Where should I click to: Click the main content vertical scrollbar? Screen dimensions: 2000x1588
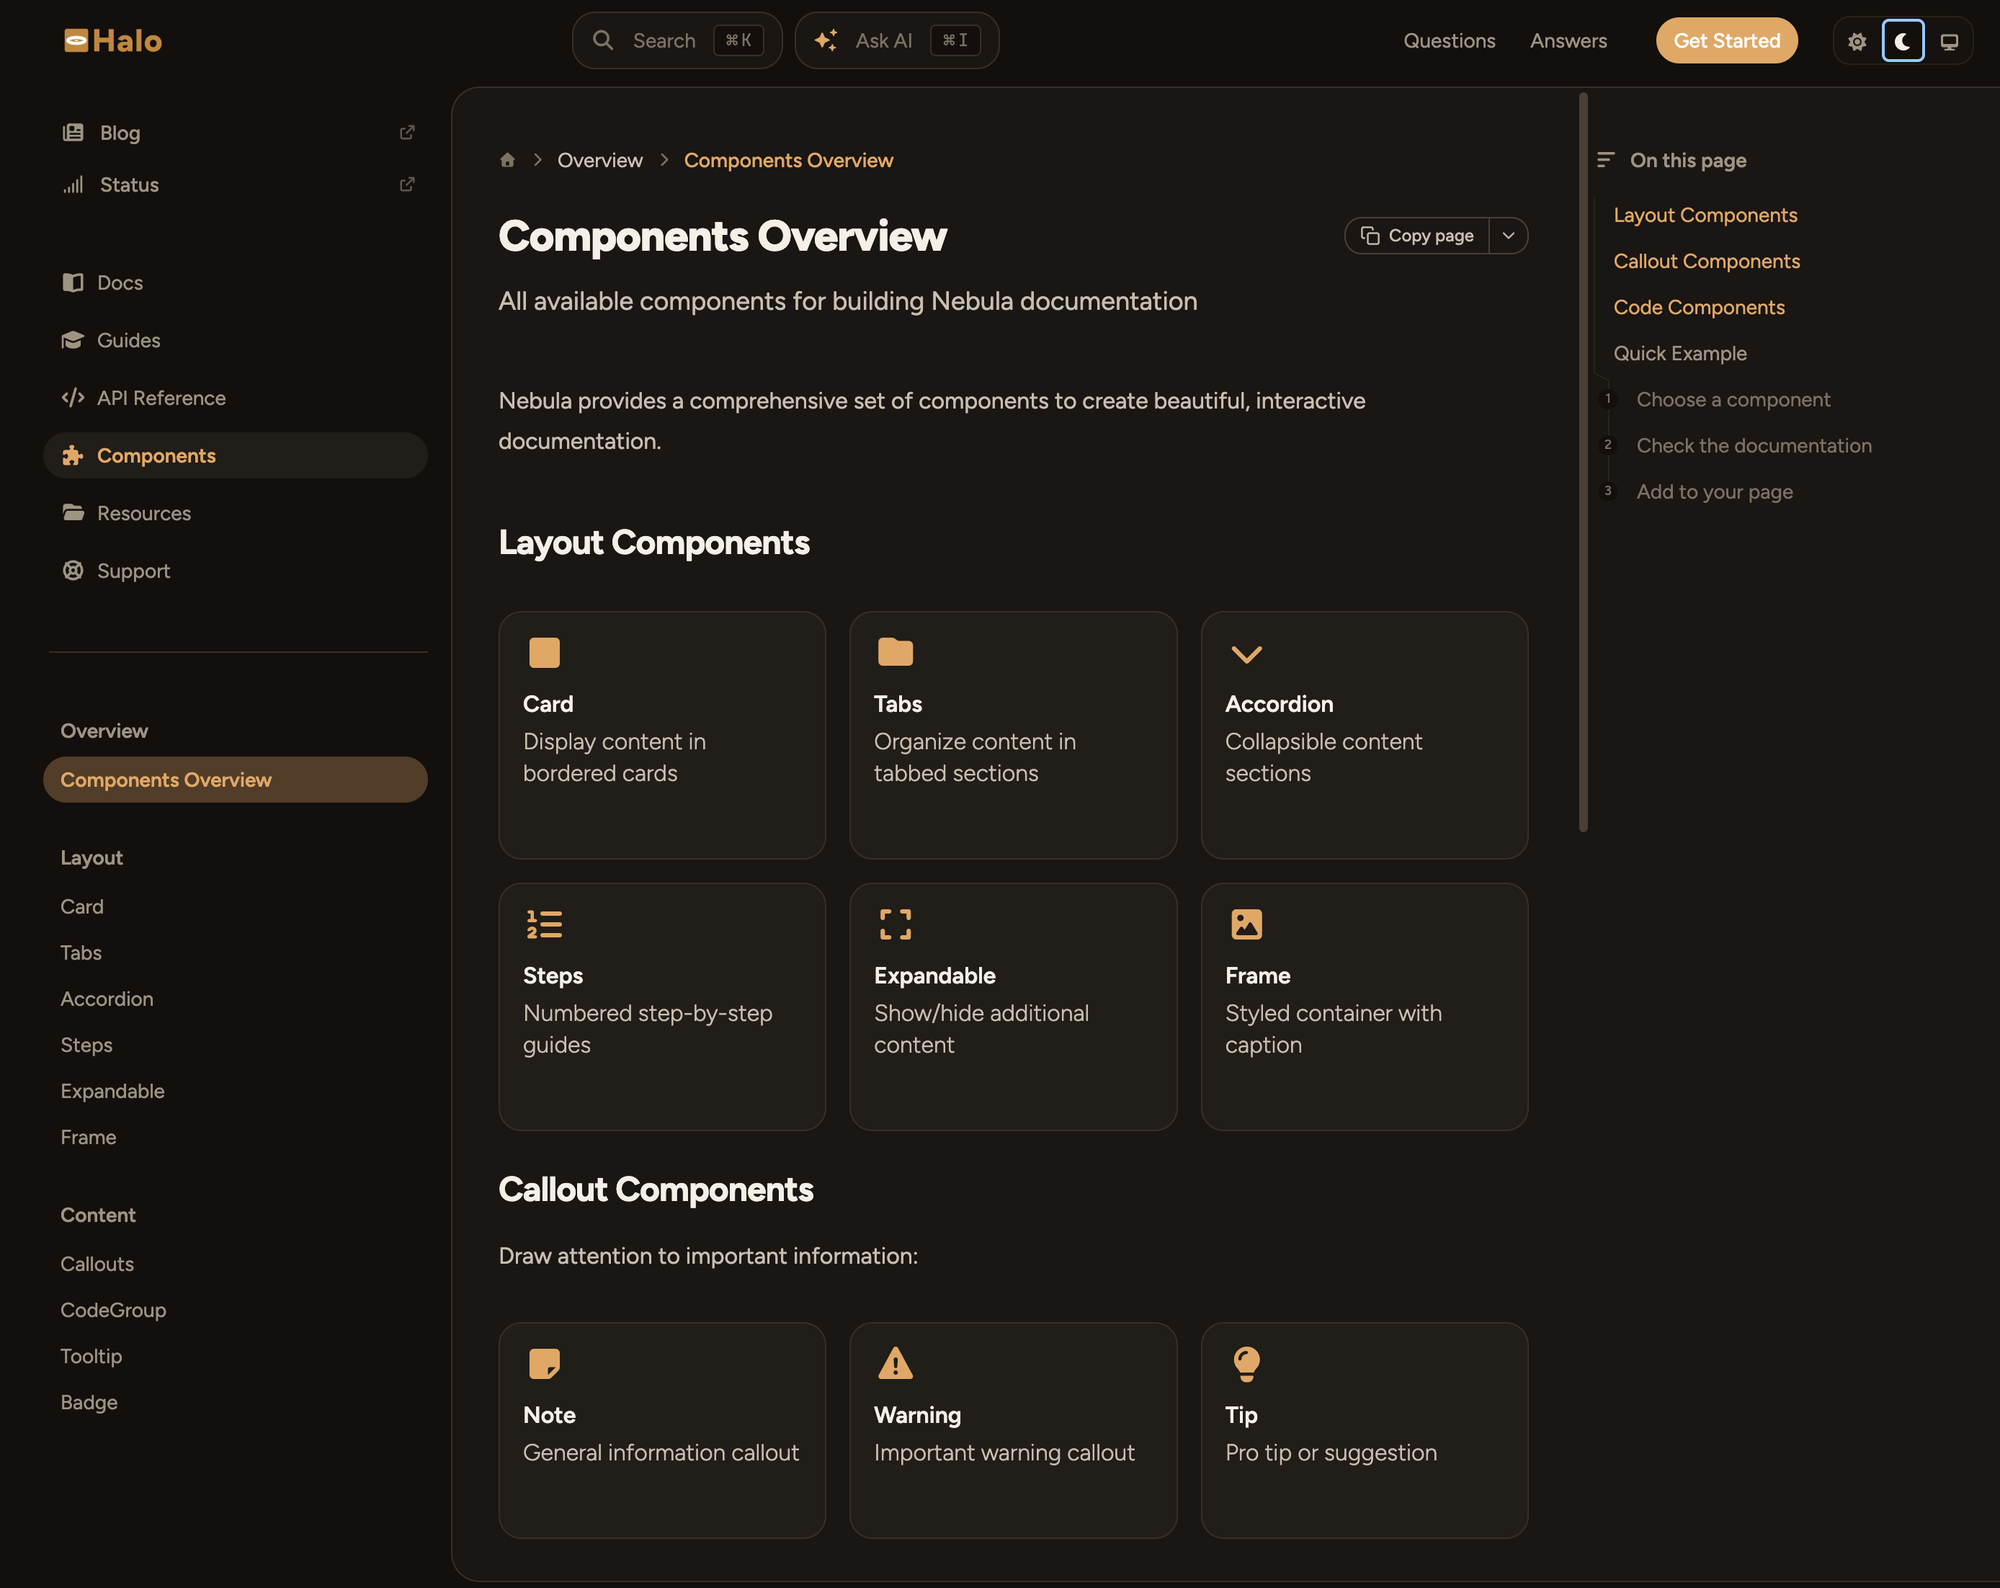1583,462
